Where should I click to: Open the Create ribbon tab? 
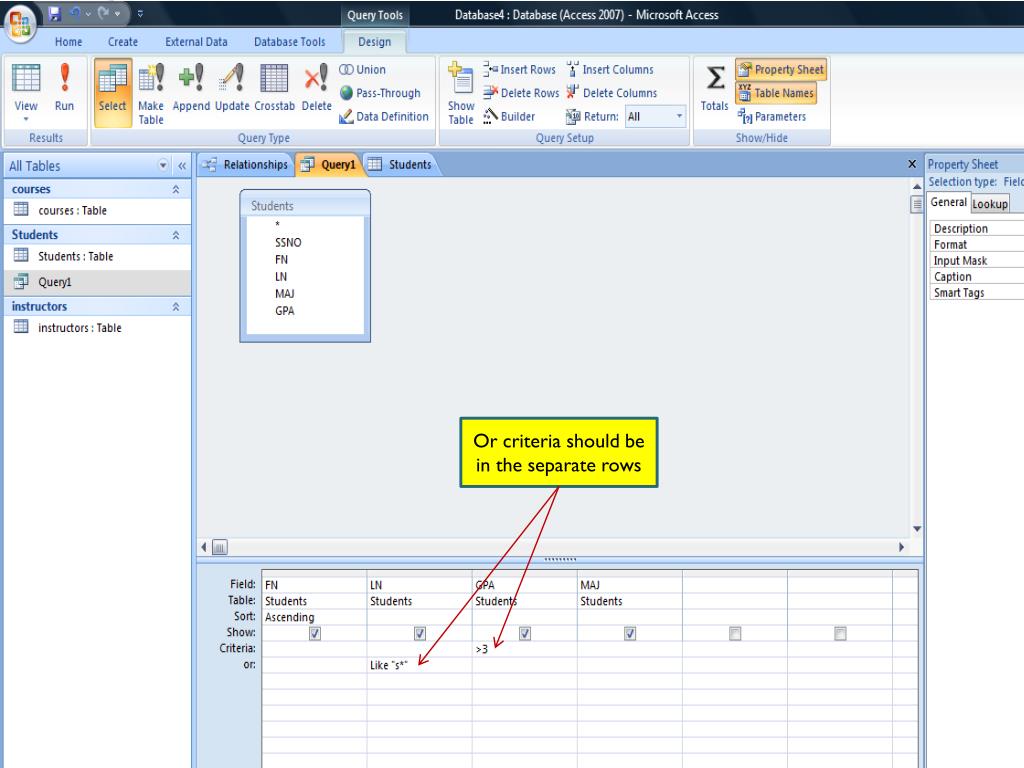click(123, 42)
